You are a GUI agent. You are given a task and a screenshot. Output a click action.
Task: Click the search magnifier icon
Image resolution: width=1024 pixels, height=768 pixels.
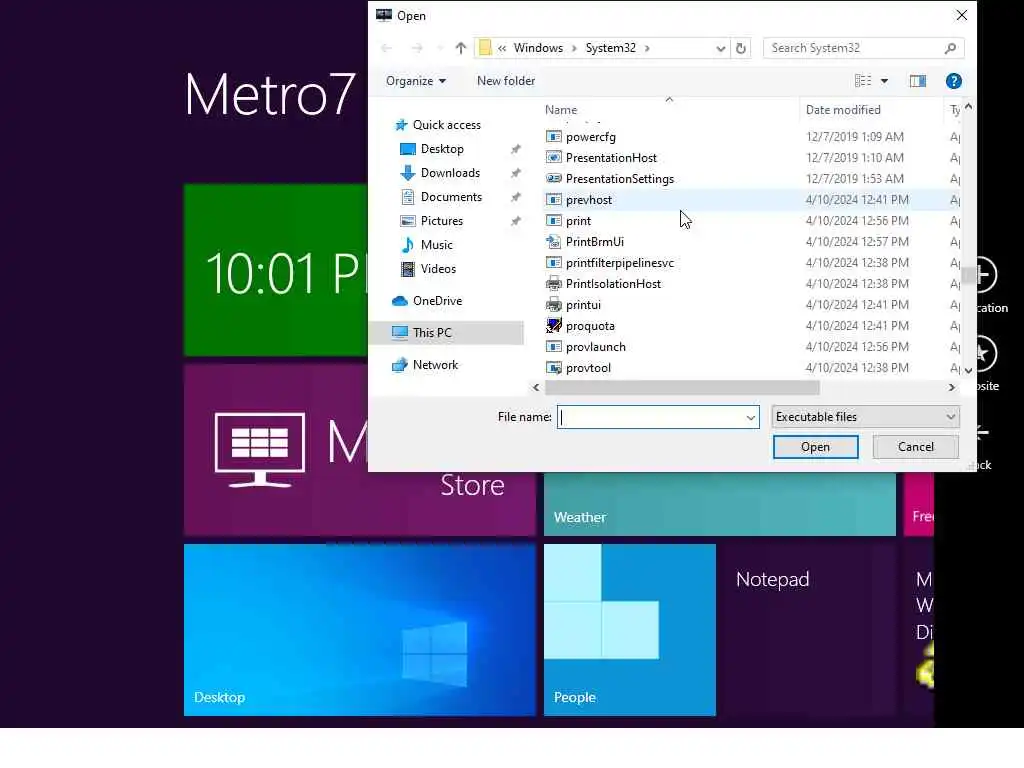click(x=950, y=48)
